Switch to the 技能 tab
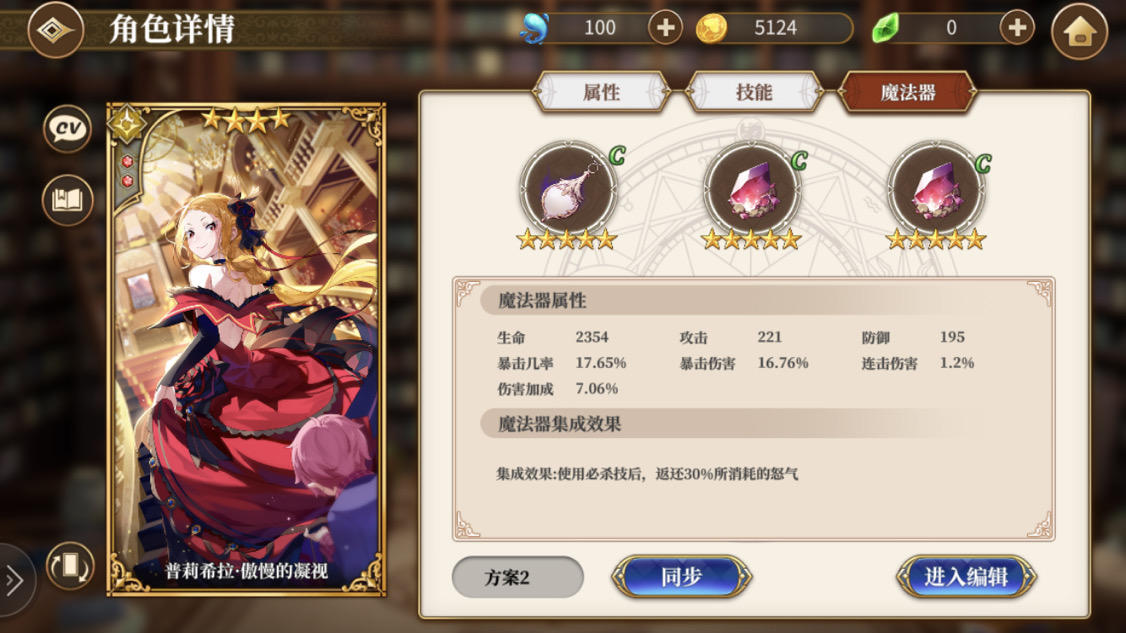Viewport: 1126px width, 633px height. tap(754, 92)
